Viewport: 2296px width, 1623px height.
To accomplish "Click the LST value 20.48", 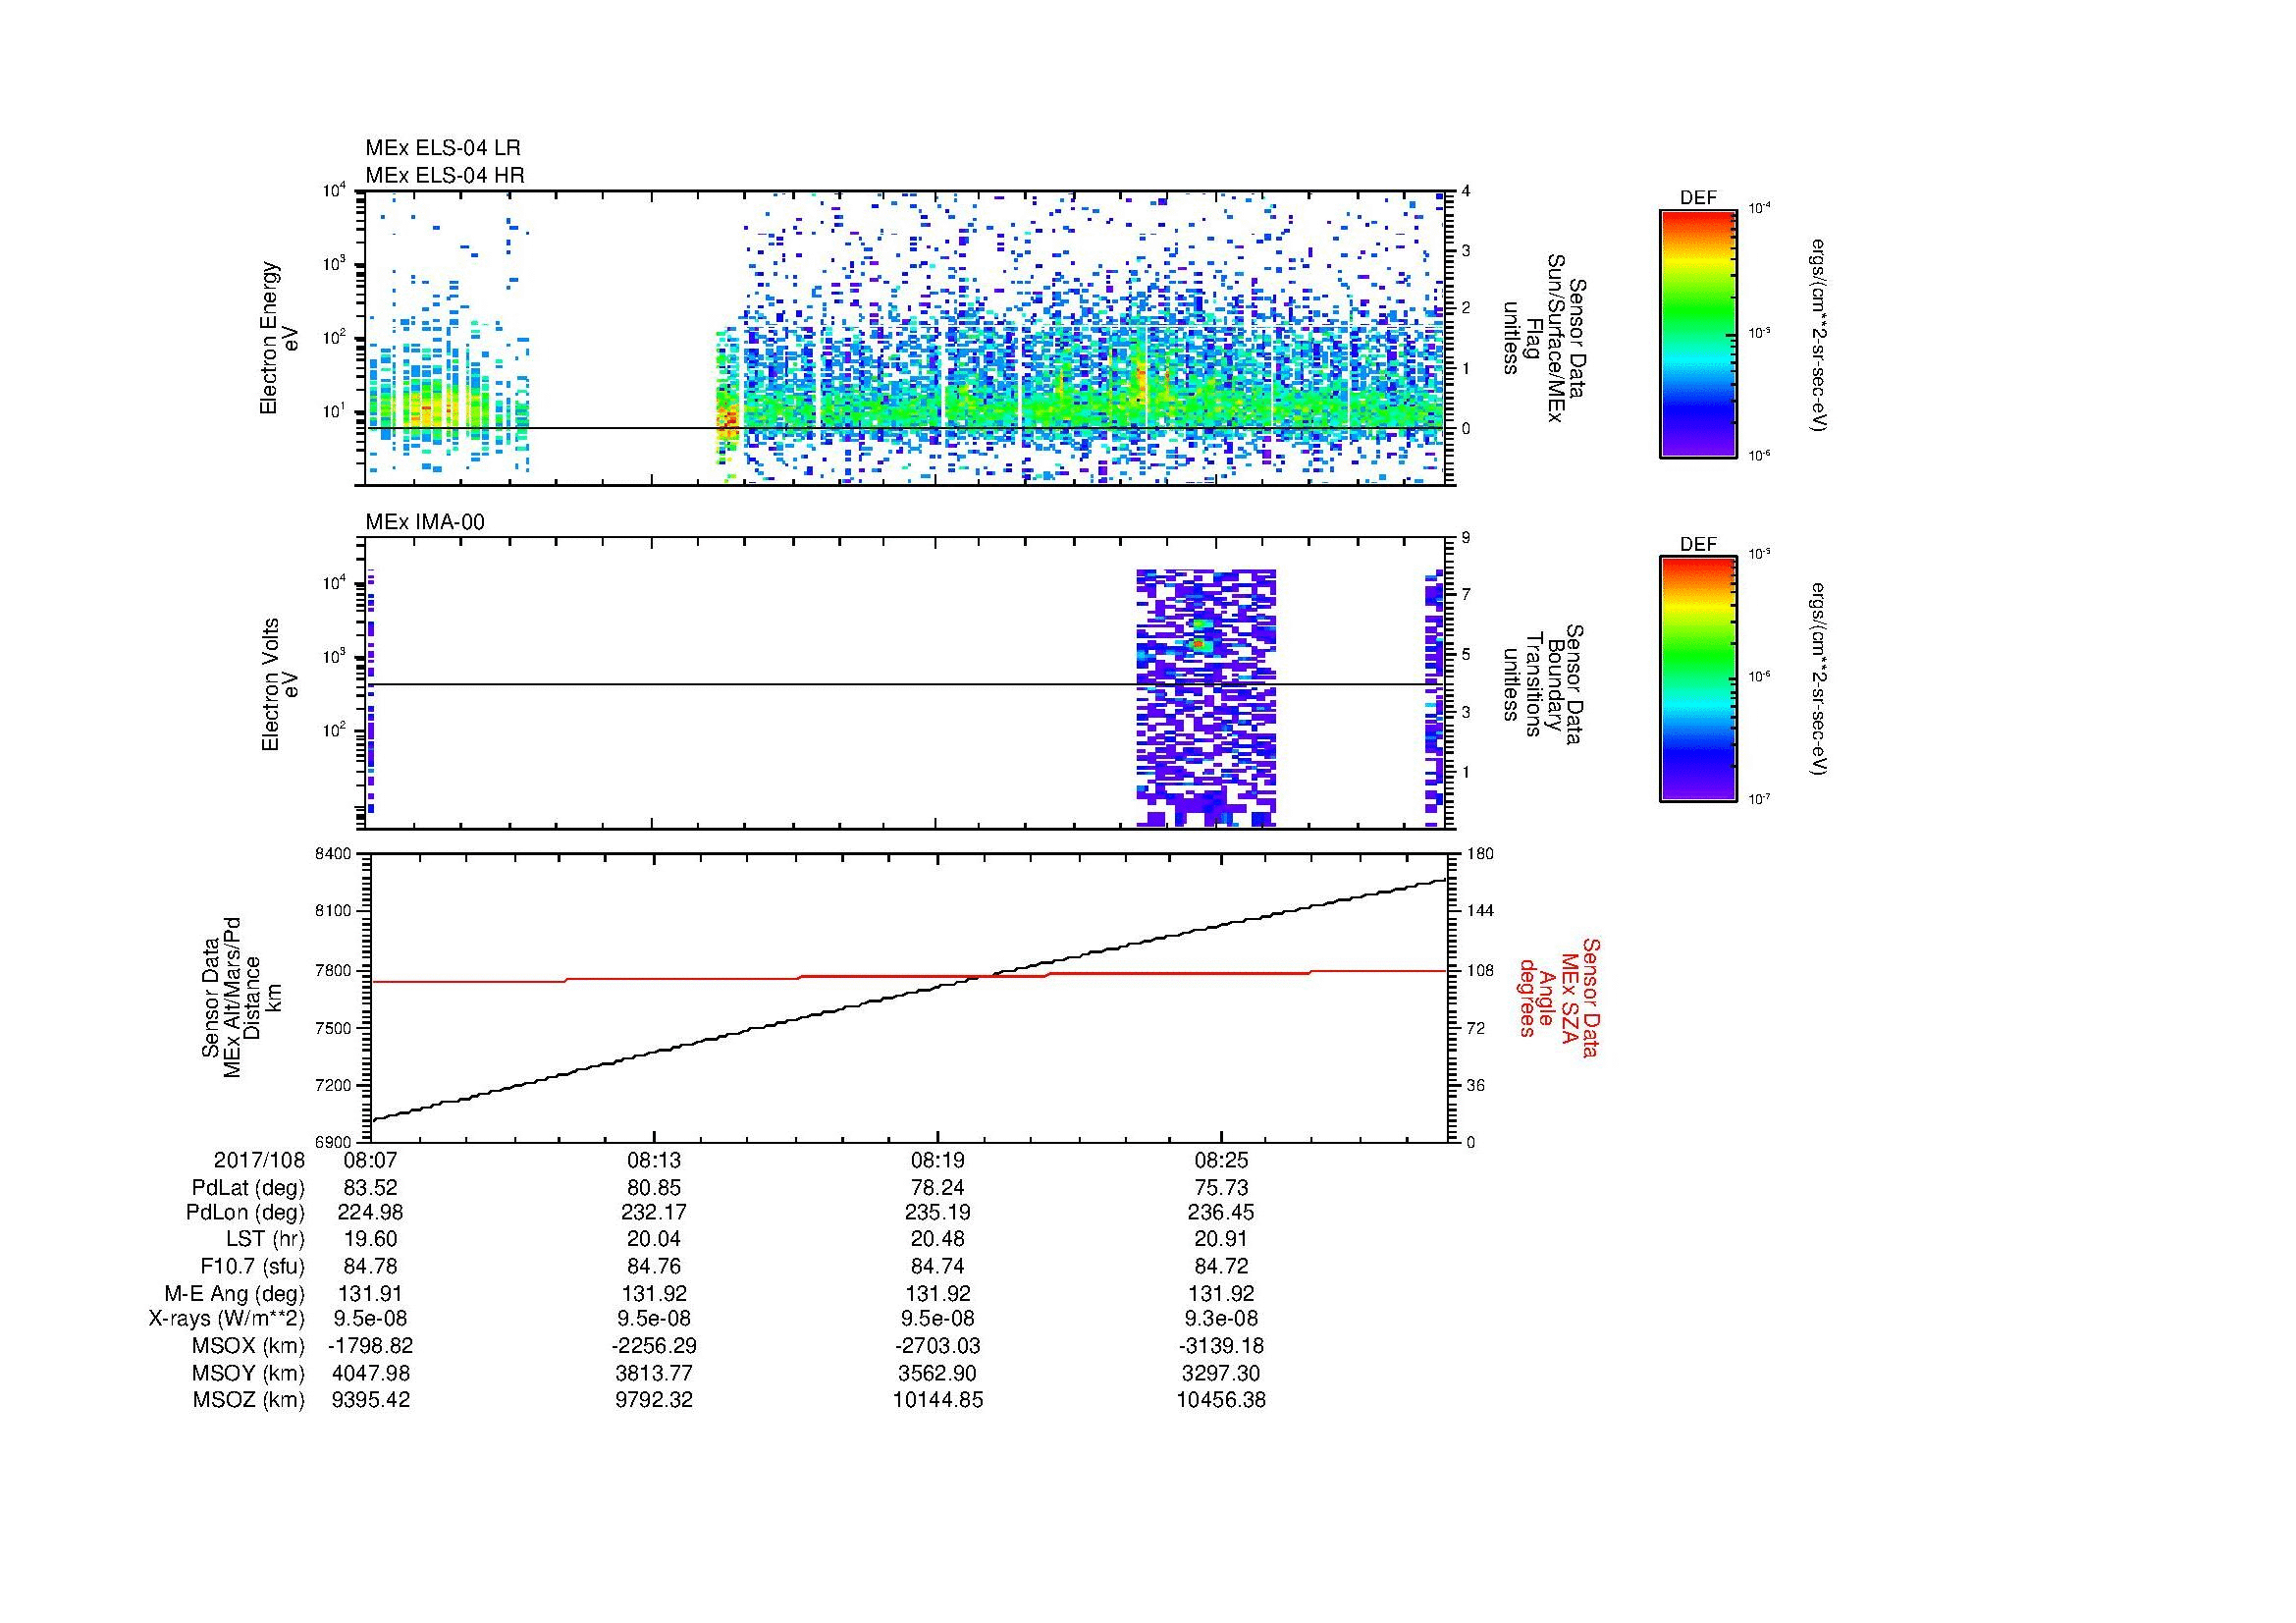I will pos(938,1240).
